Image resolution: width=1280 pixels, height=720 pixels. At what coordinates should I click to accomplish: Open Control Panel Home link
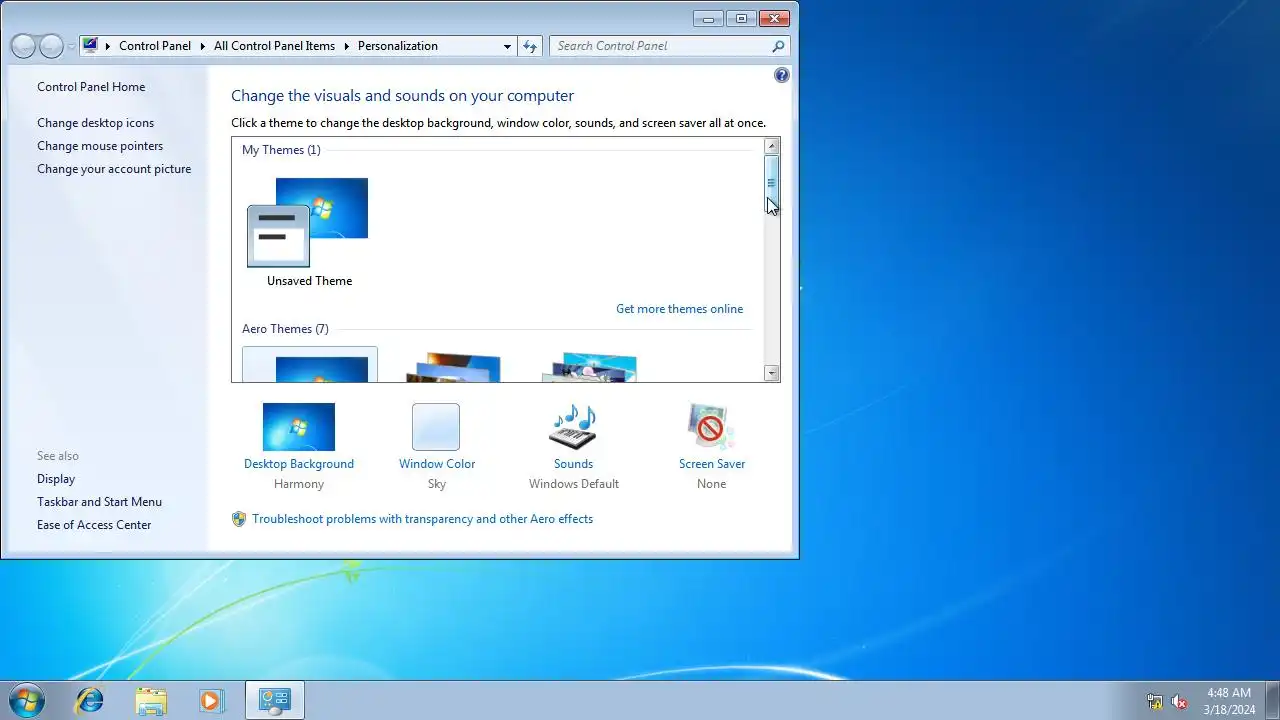[x=91, y=87]
